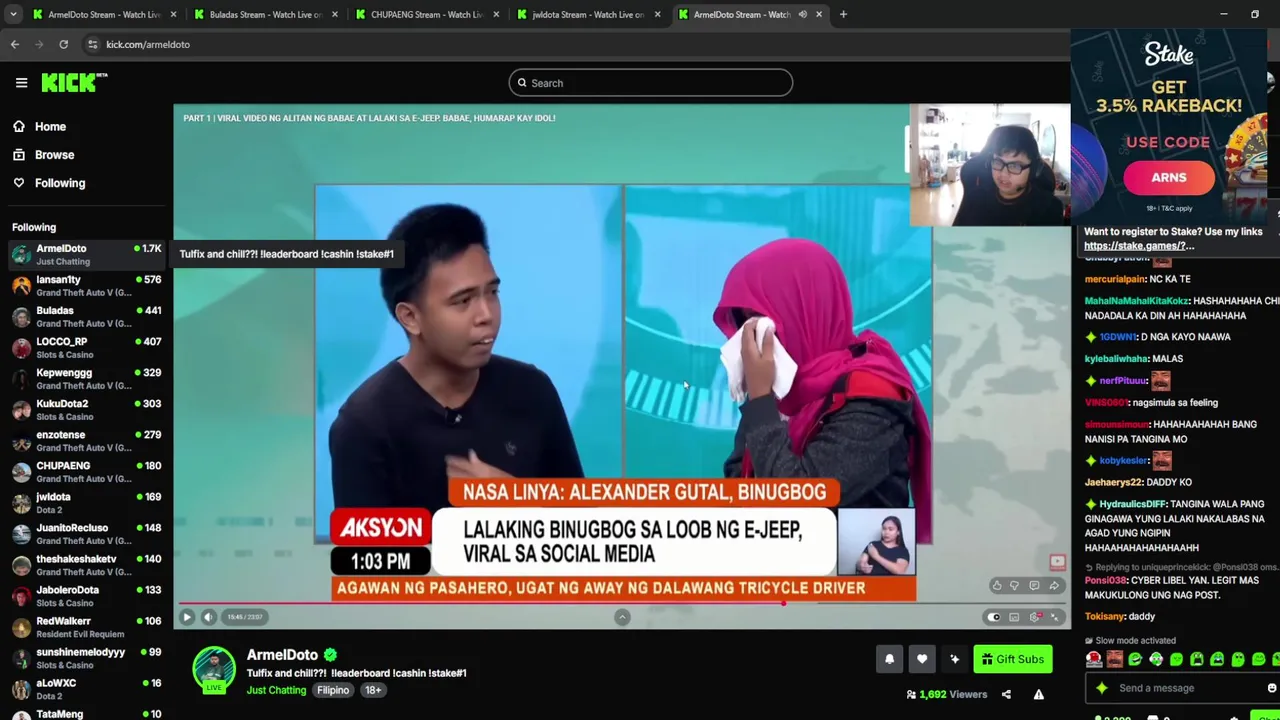This screenshot has width=1280, height=720.
Task: Click the sparkle subscribe icon
Action: pyautogui.click(x=954, y=659)
